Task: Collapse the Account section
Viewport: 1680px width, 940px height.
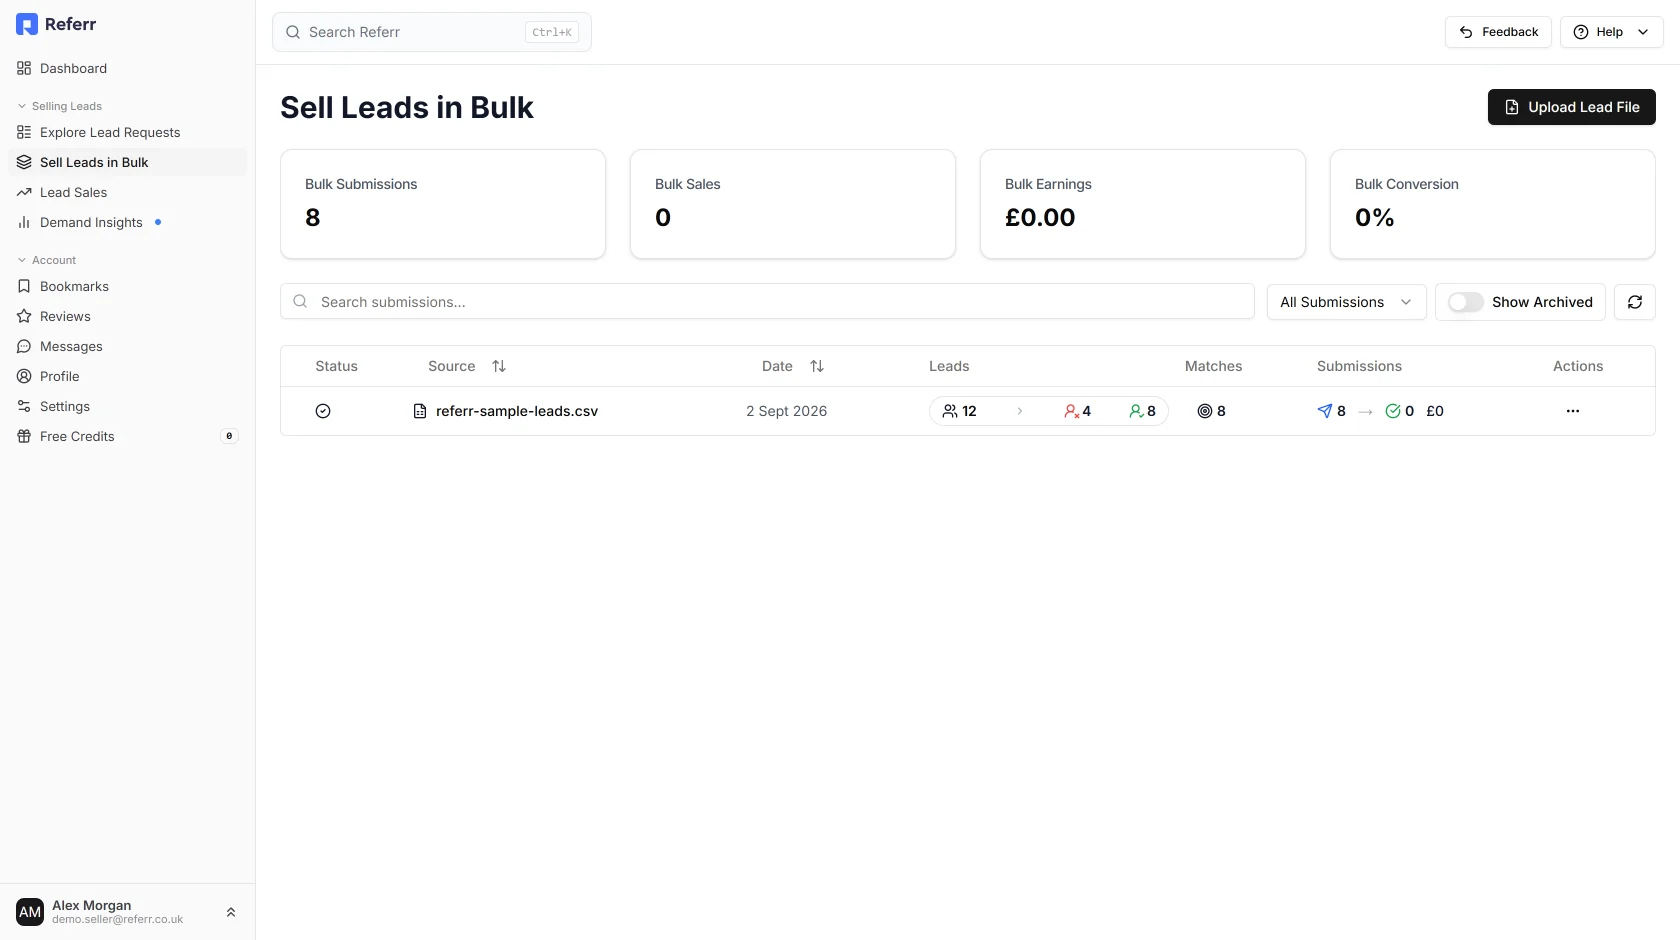Action: pos(47,260)
